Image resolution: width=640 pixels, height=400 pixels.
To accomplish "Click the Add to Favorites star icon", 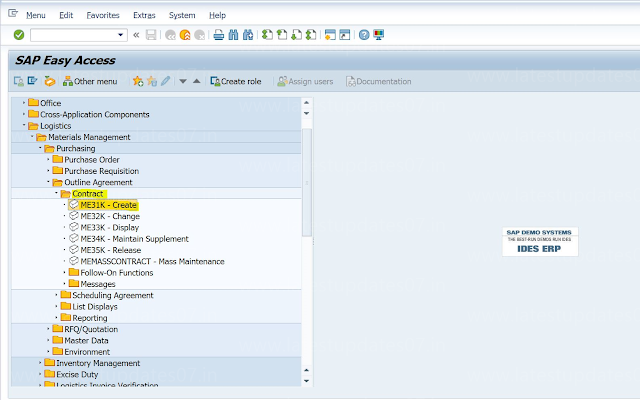I will point(138,81).
